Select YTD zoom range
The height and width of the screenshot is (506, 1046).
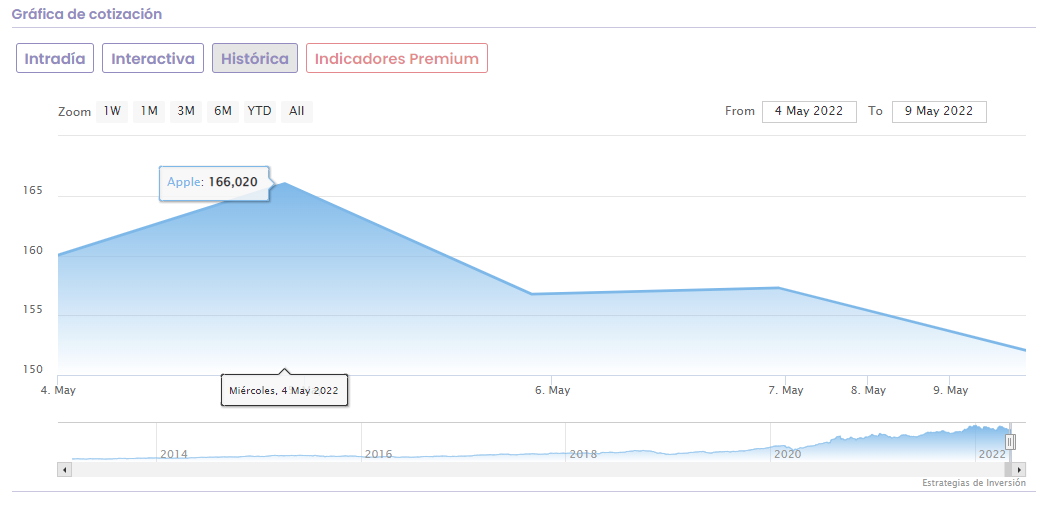tap(260, 111)
